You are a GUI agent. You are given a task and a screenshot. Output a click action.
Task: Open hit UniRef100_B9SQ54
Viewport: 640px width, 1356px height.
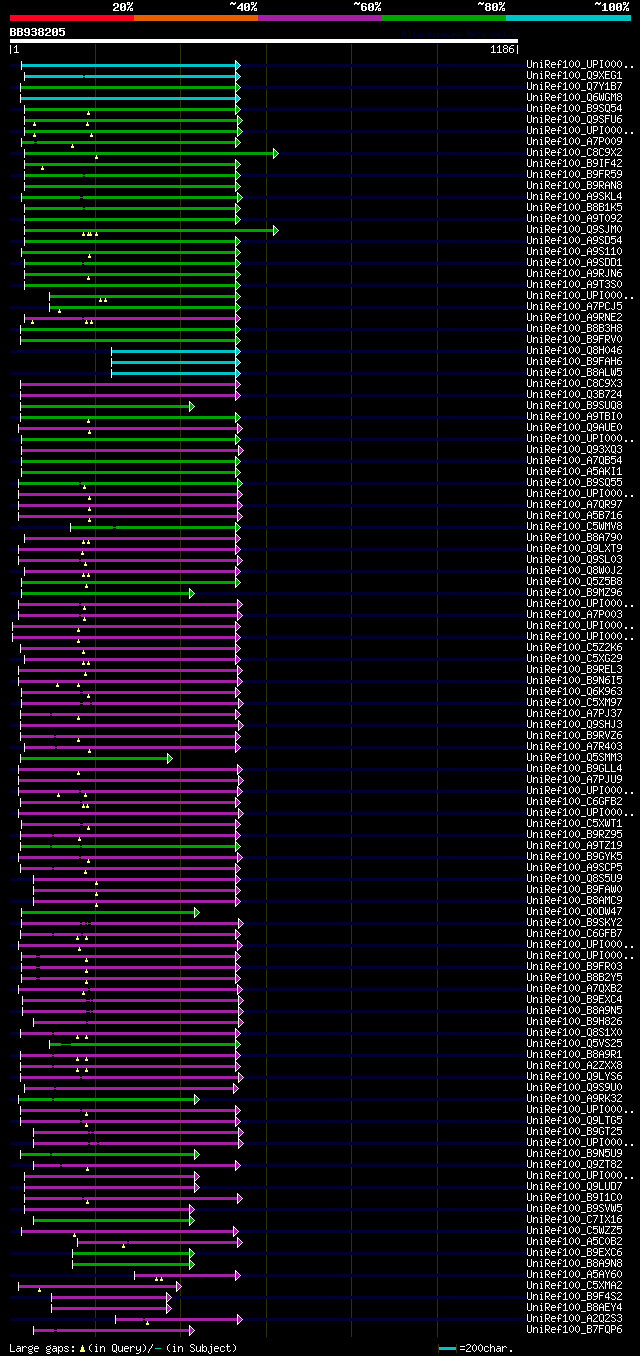574,109
